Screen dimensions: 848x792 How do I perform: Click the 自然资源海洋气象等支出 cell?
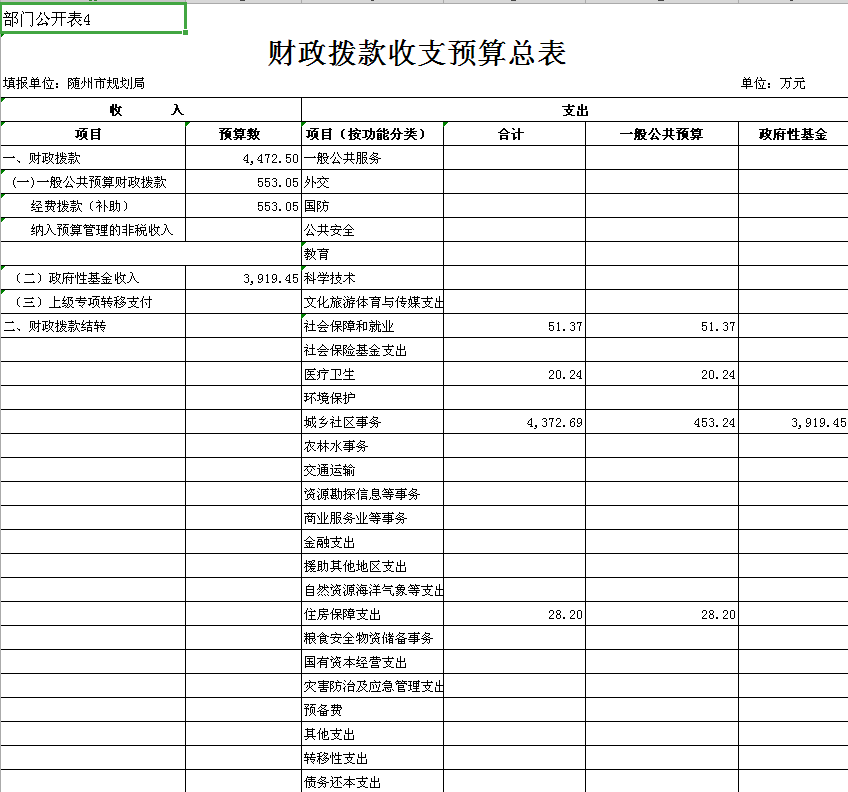373,590
